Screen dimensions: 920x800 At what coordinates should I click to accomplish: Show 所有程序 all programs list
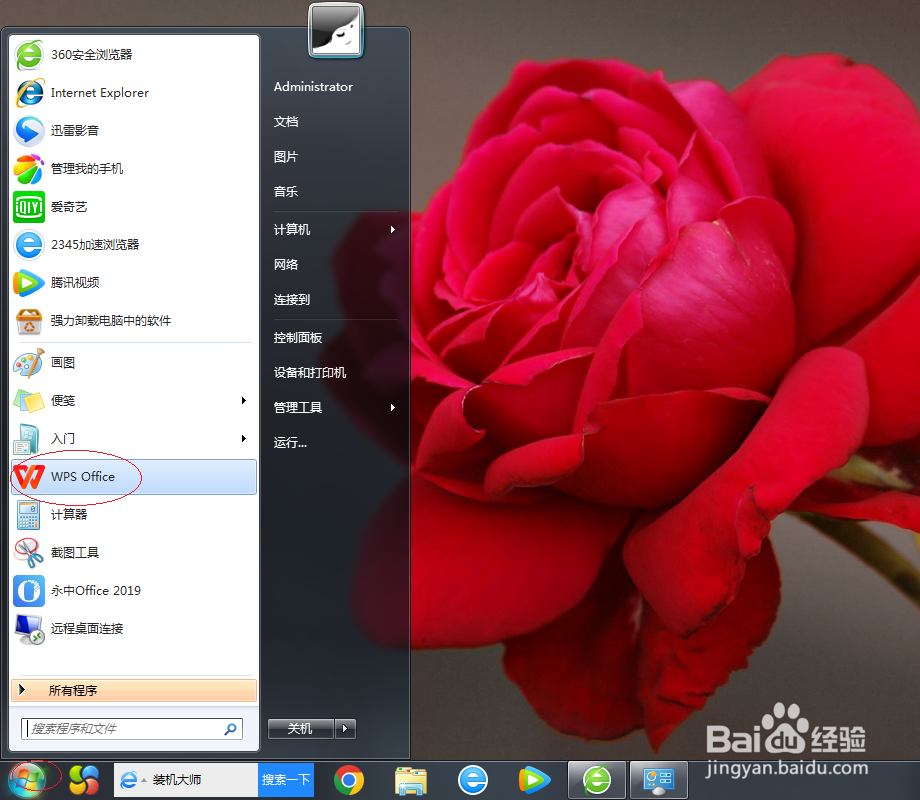134,690
